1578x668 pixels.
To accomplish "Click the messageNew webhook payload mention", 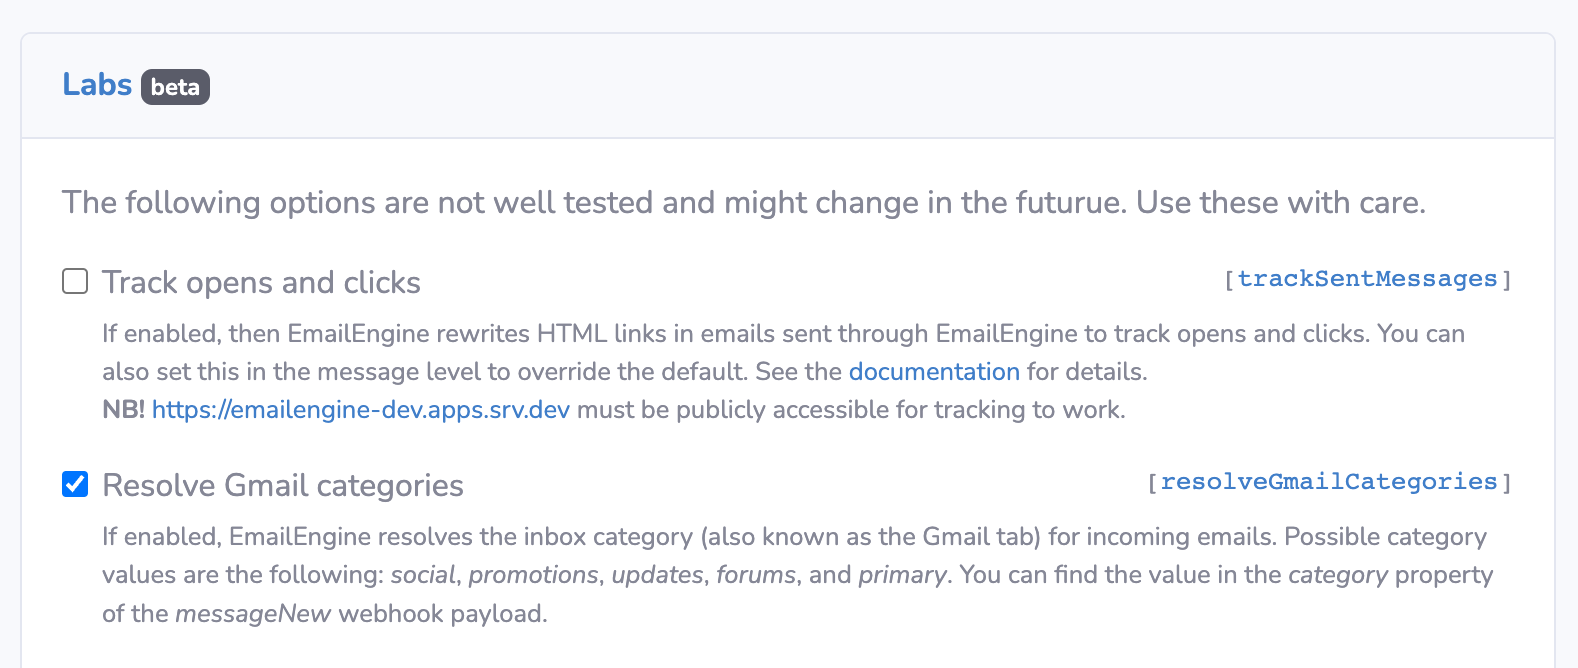I will pos(253,613).
